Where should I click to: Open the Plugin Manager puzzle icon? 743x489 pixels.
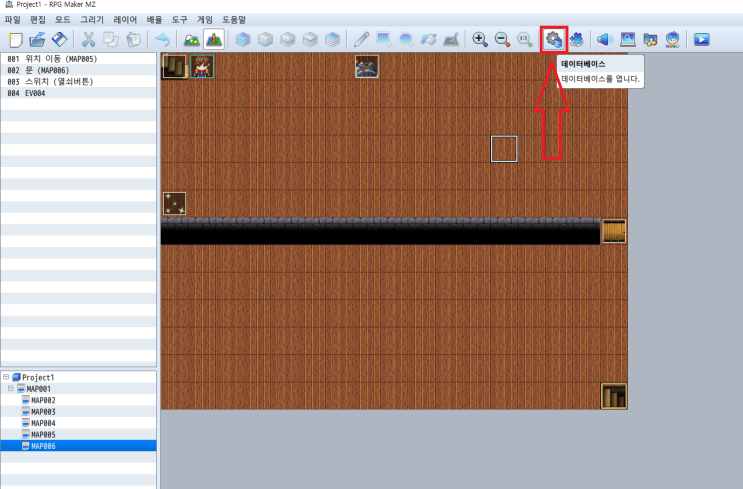click(x=576, y=39)
